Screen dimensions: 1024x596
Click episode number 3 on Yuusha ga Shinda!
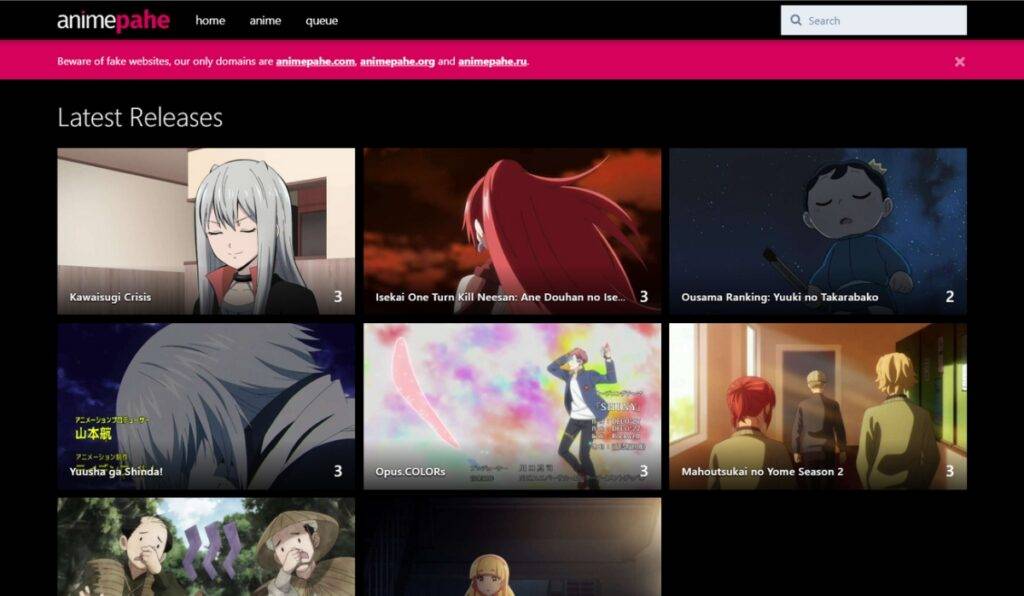(x=338, y=471)
